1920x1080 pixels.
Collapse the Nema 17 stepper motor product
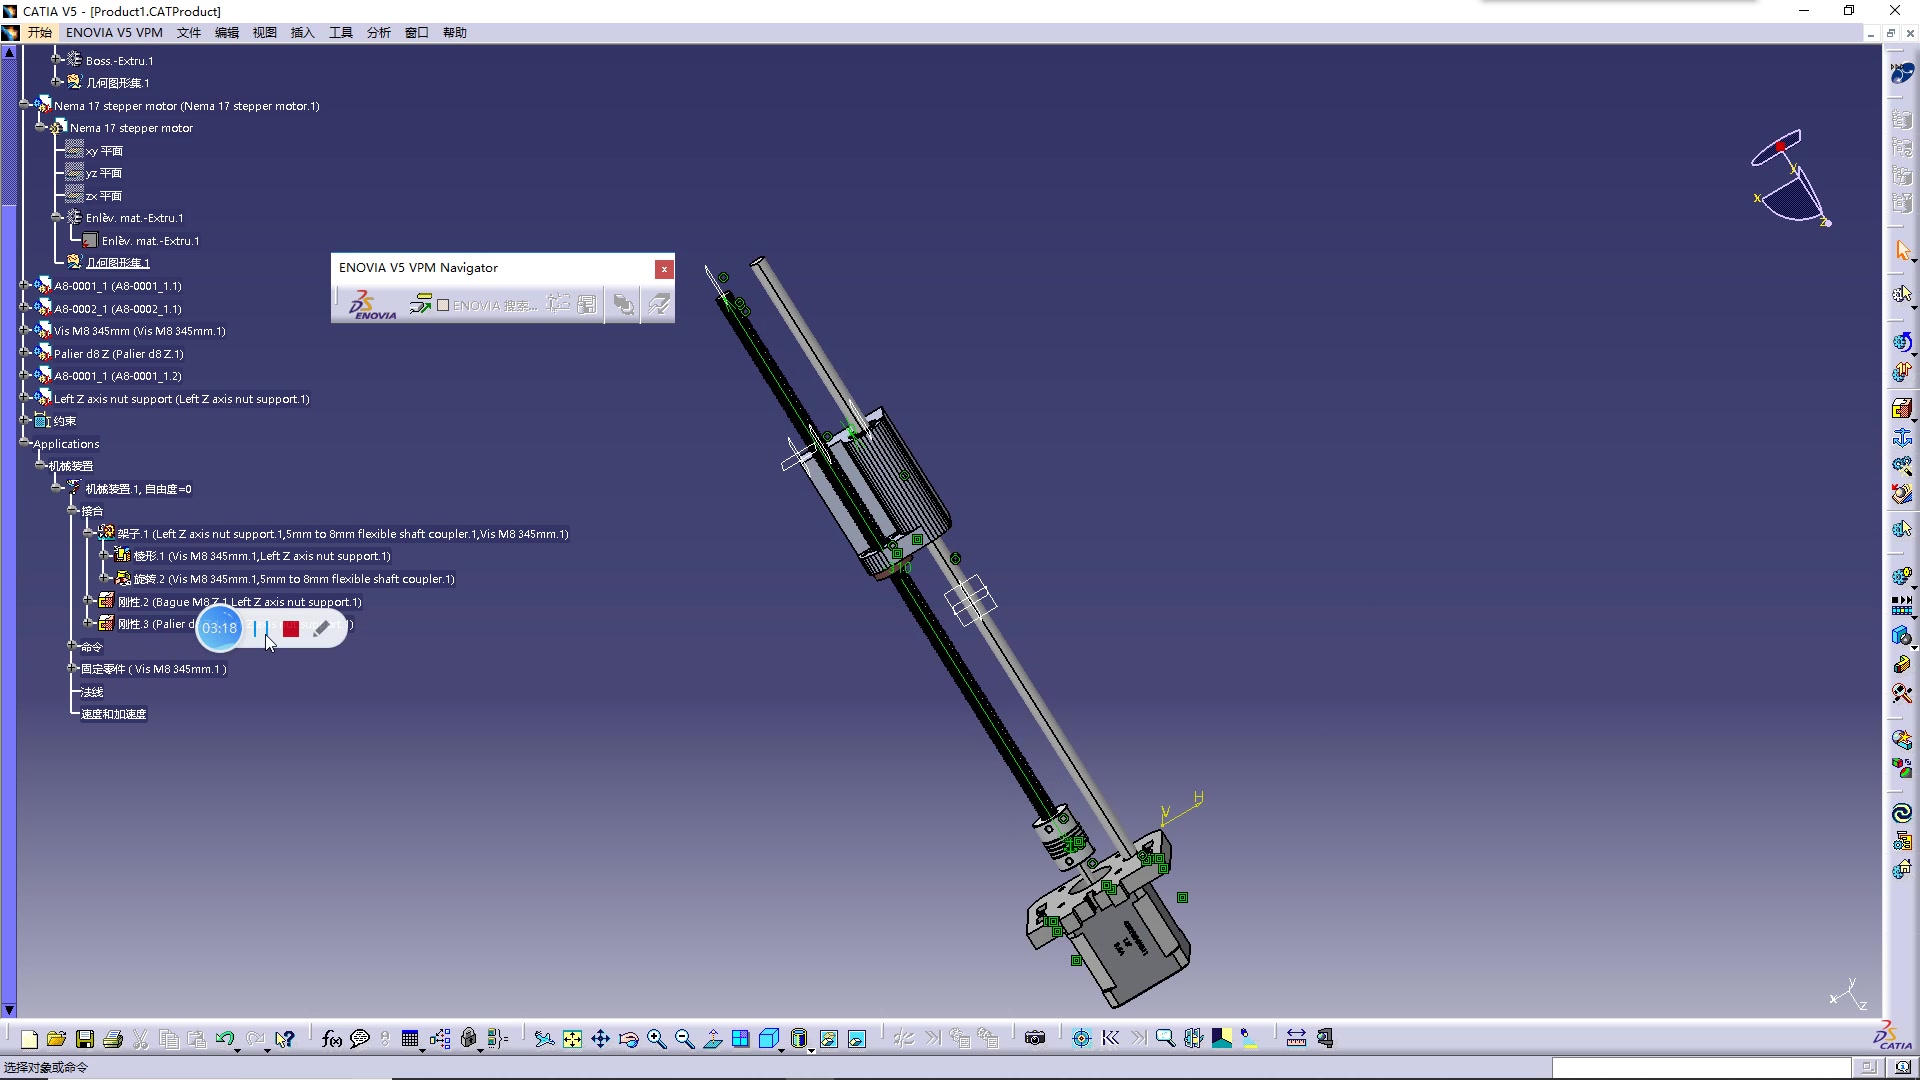25,105
